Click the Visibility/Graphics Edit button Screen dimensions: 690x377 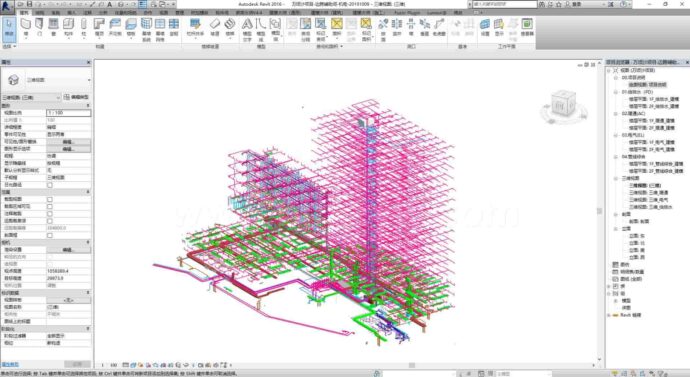(x=69, y=142)
